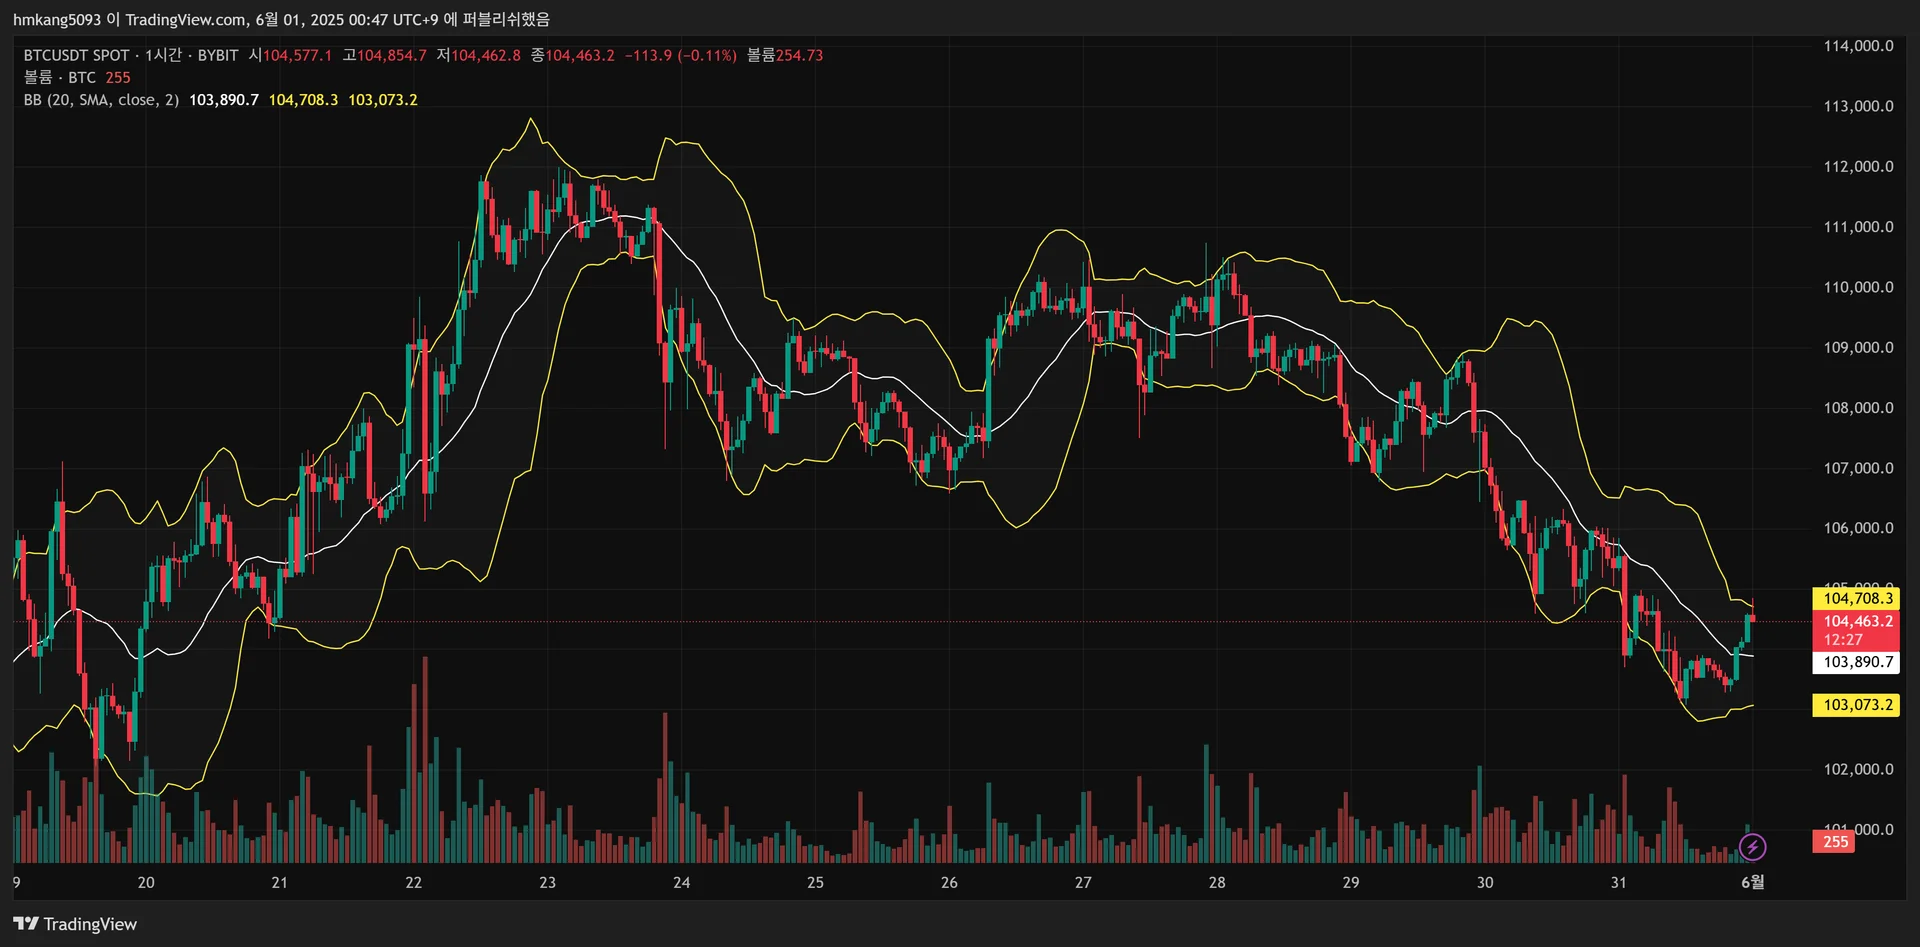The height and width of the screenshot is (947, 1920).
Task: Click the close value 104,463.2 in legend
Action: [x=580, y=55]
